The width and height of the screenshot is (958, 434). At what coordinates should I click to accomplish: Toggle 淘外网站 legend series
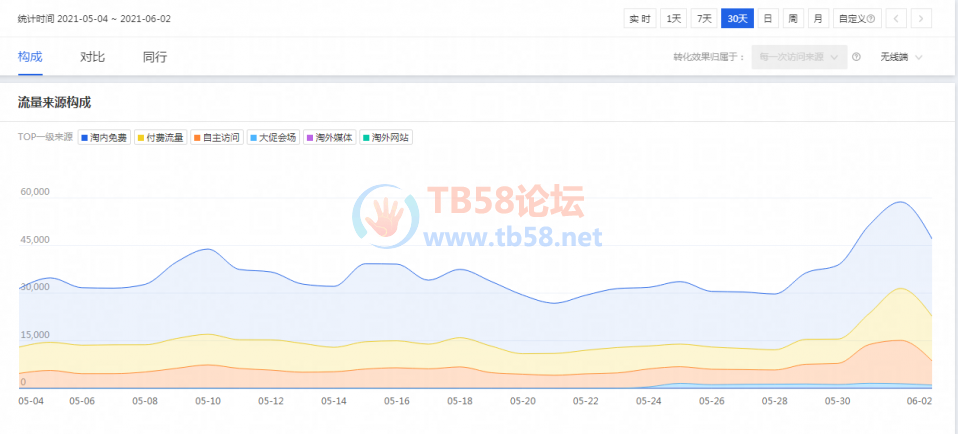coord(386,137)
